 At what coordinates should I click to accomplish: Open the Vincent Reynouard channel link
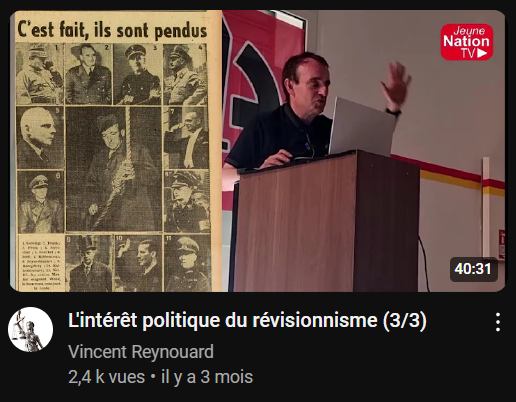tap(141, 352)
